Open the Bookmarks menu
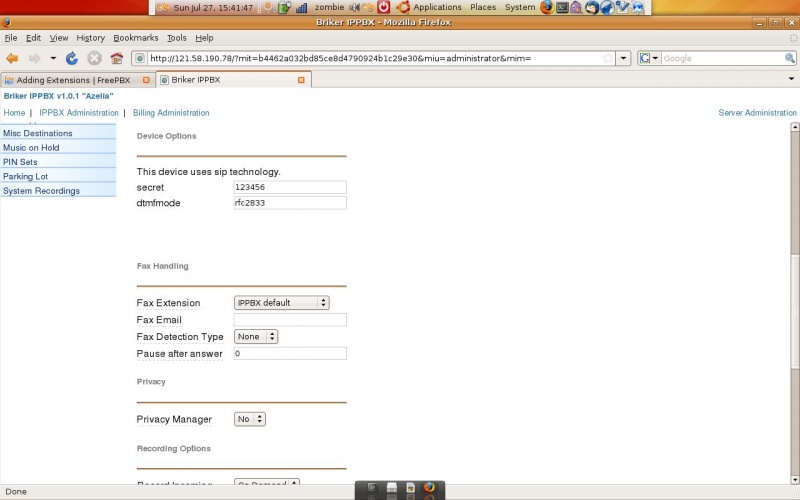 [136, 38]
